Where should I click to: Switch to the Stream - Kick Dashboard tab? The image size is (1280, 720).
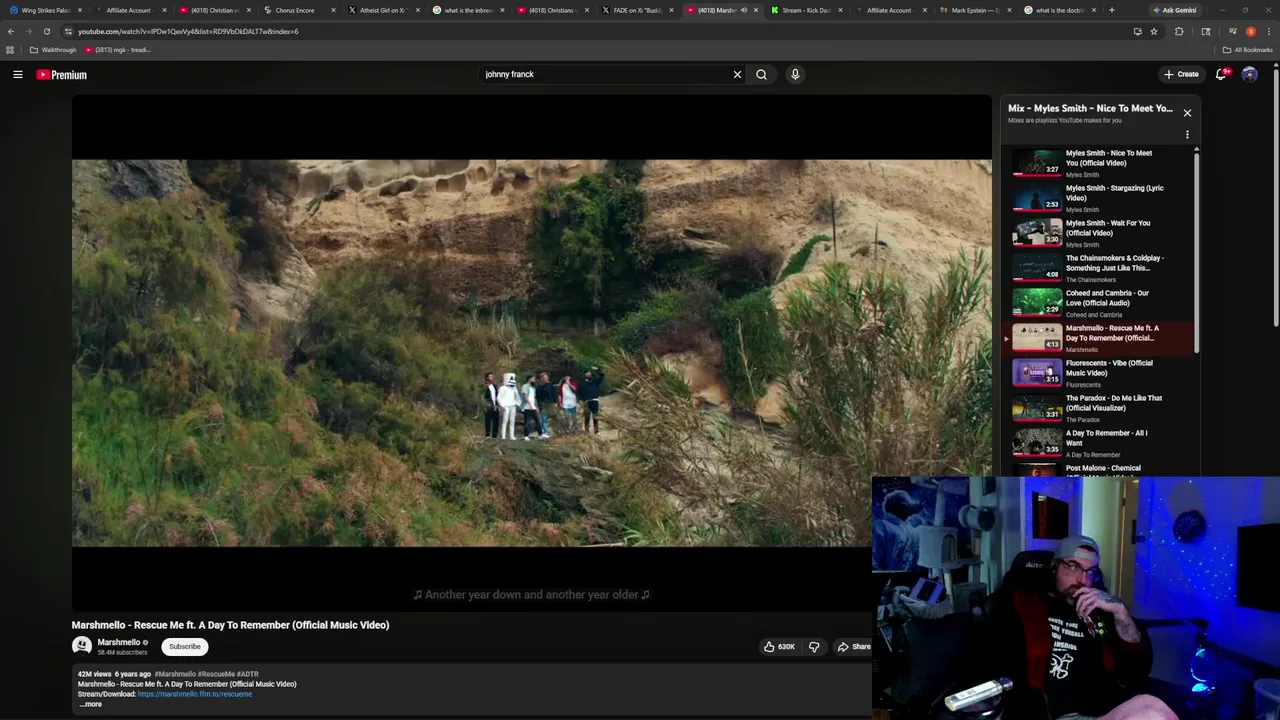tap(806, 10)
